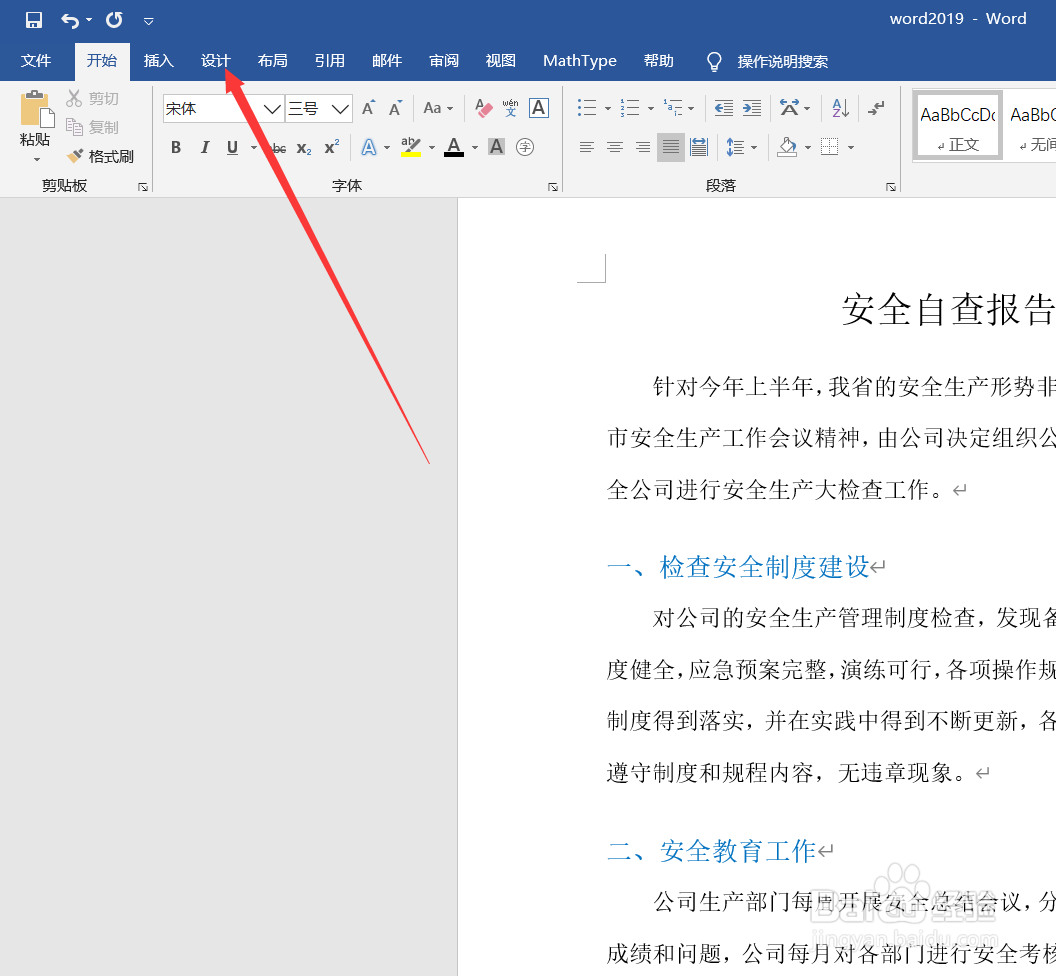Apply the Enclose Characters (带圈字符) effect

coord(525,147)
